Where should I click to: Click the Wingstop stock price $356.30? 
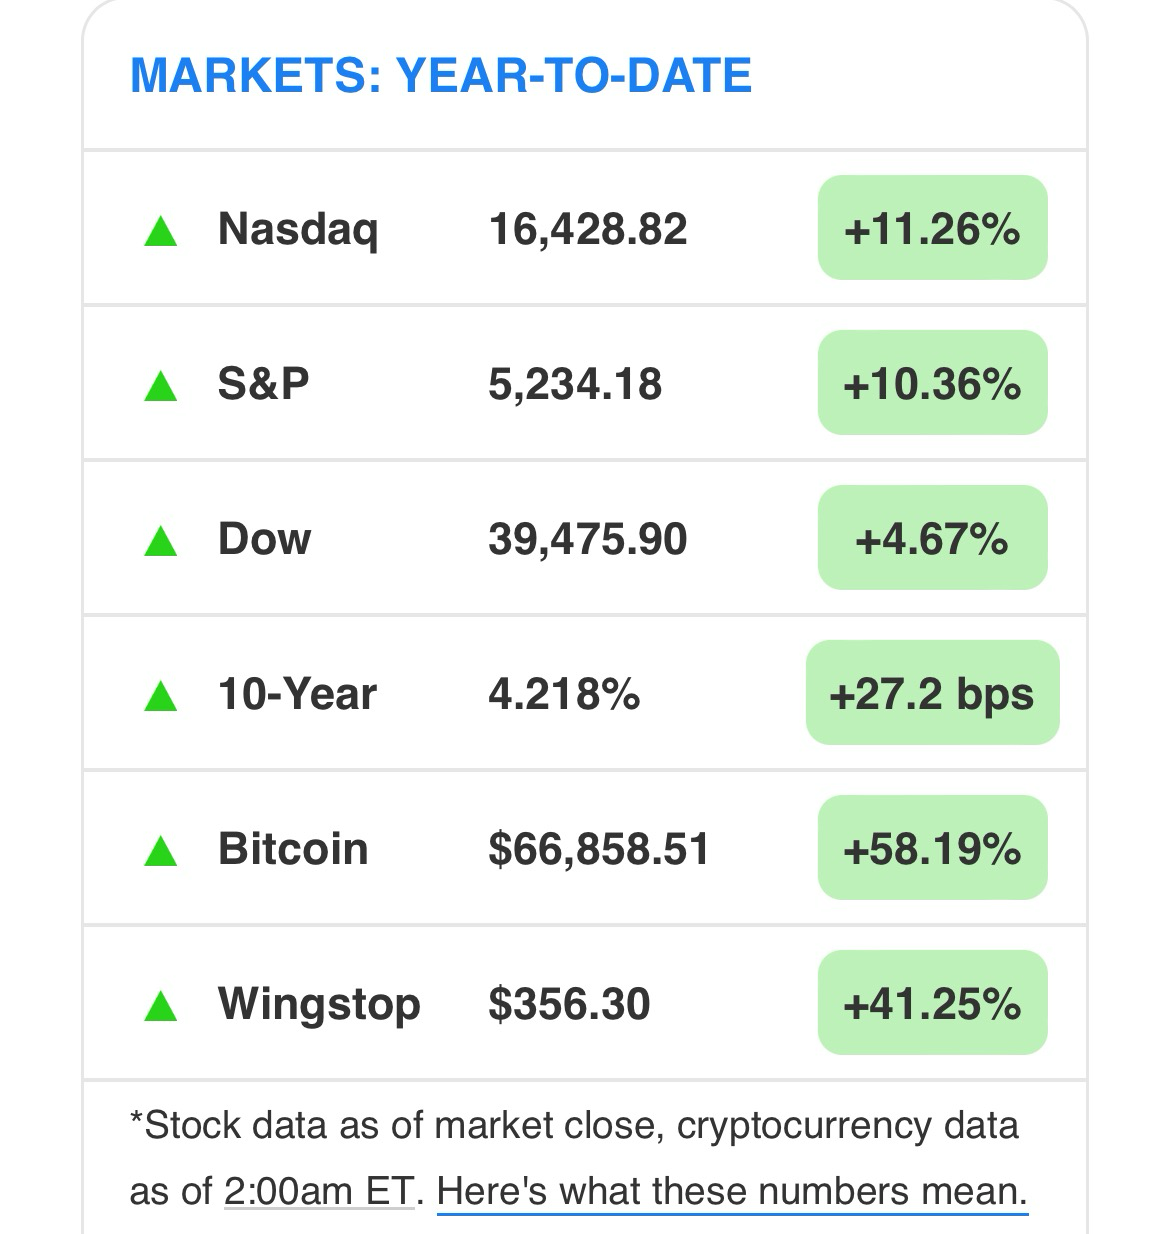[569, 1004]
